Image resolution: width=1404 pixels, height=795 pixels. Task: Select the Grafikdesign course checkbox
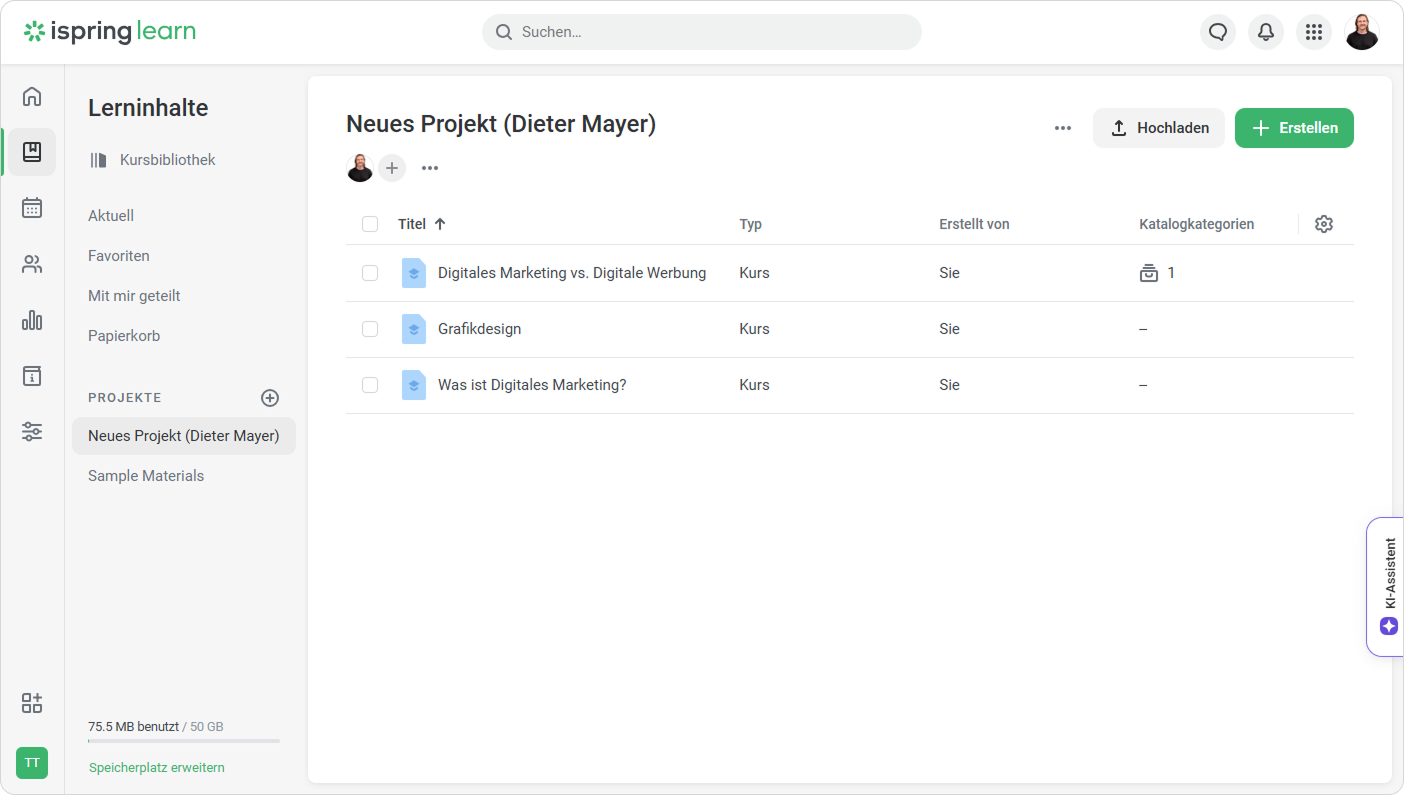[x=370, y=329]
